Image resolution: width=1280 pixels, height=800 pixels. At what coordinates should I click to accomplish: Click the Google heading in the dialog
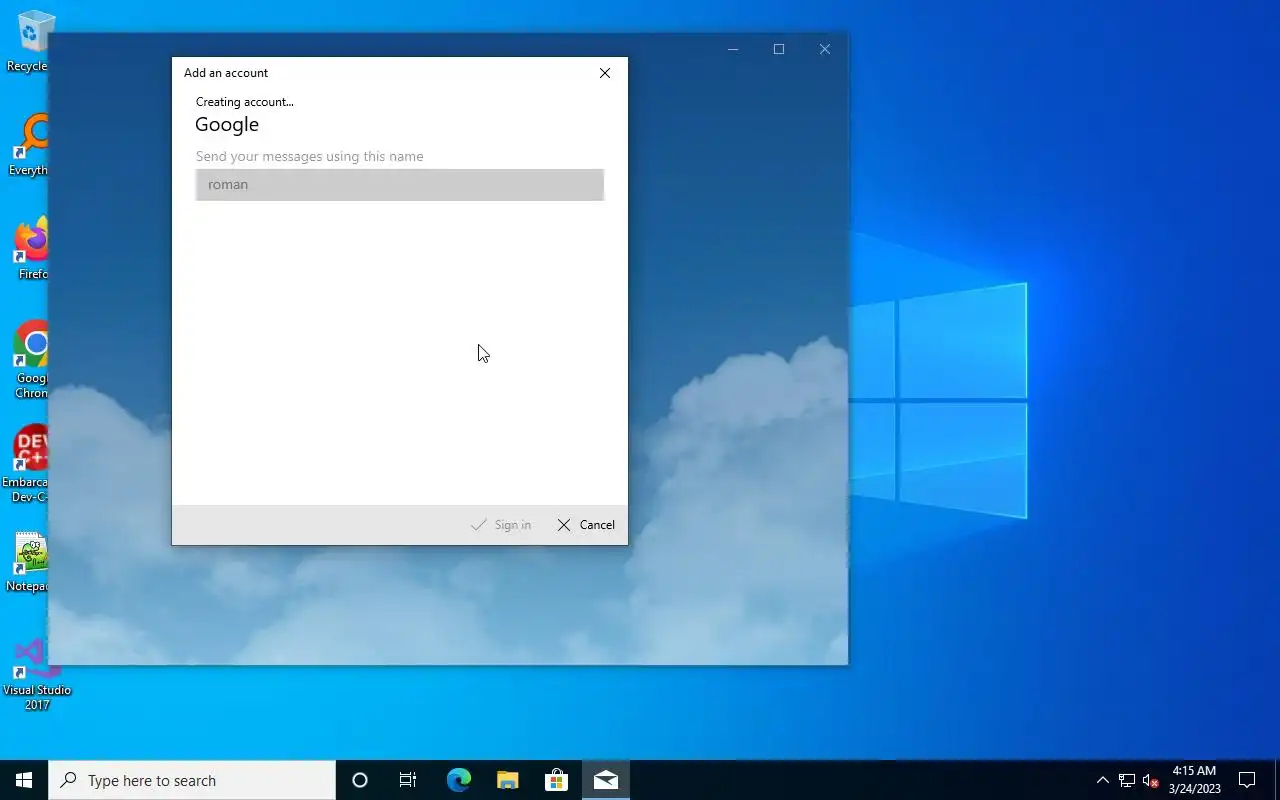click(227, 125)
